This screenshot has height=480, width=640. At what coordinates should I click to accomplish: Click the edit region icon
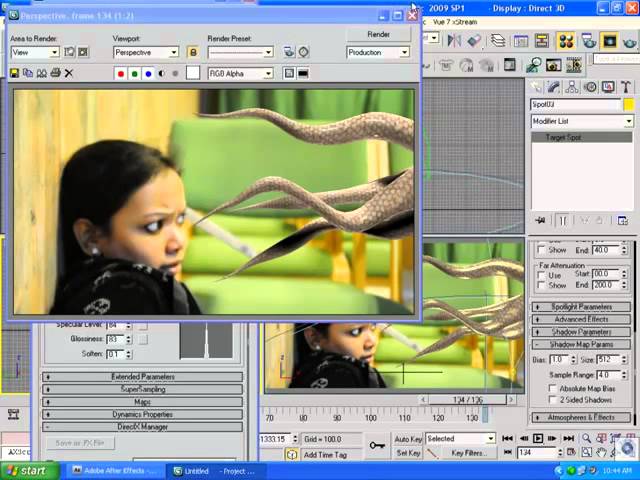click(x=69, y=52)
